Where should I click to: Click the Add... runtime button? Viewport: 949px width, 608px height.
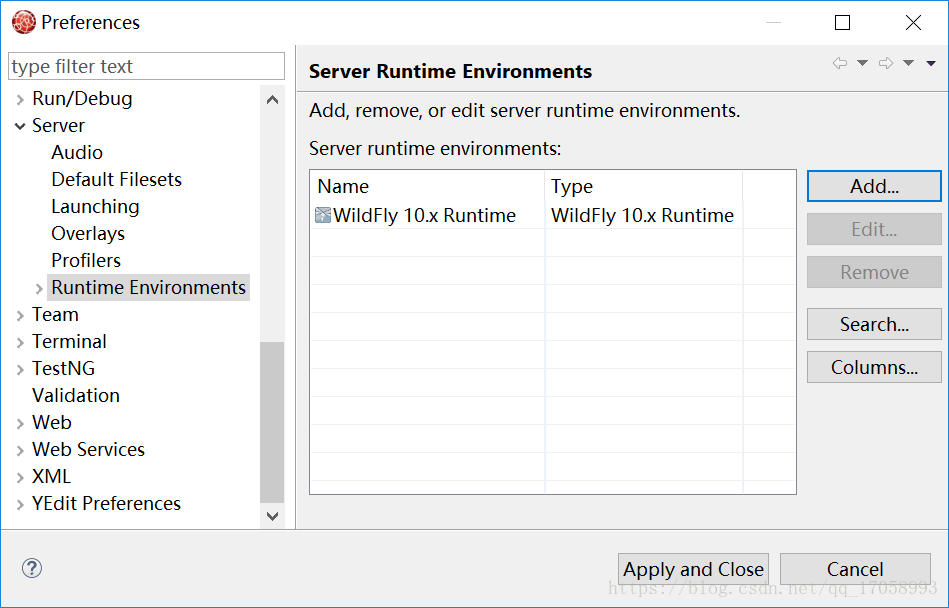[x=874, y=186]
